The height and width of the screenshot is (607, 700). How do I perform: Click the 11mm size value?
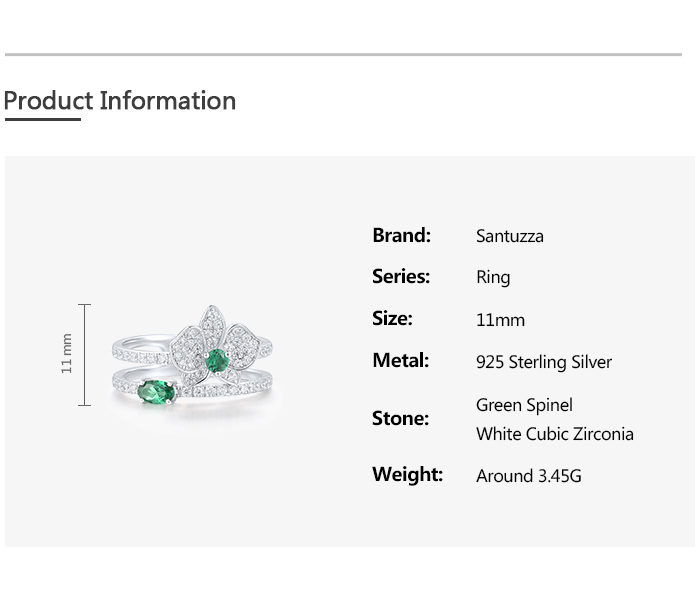500,320
